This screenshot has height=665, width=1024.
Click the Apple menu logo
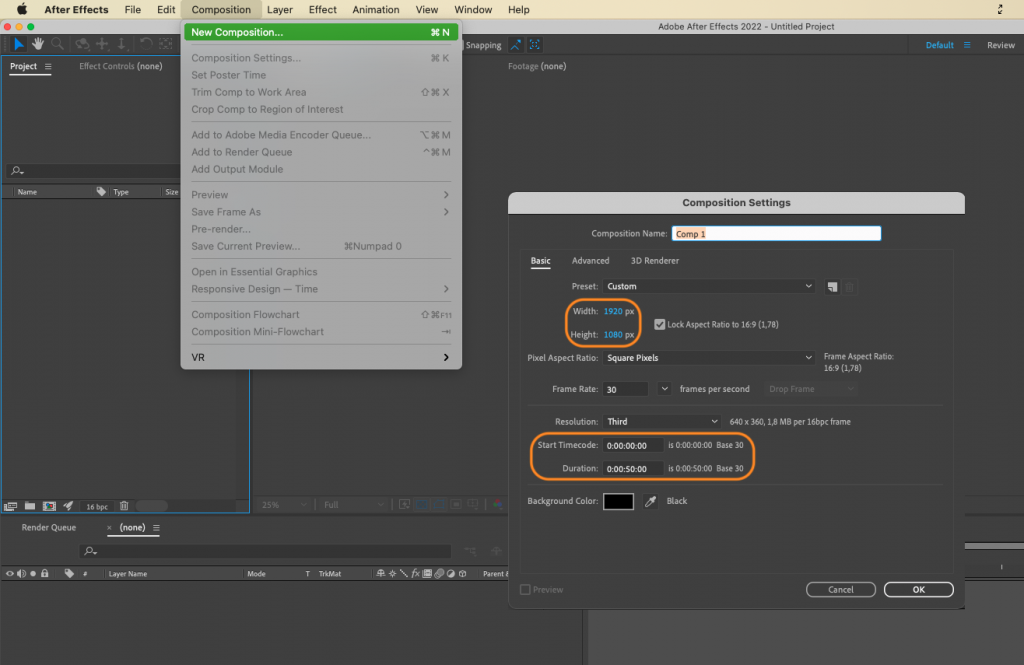[21, 9]
